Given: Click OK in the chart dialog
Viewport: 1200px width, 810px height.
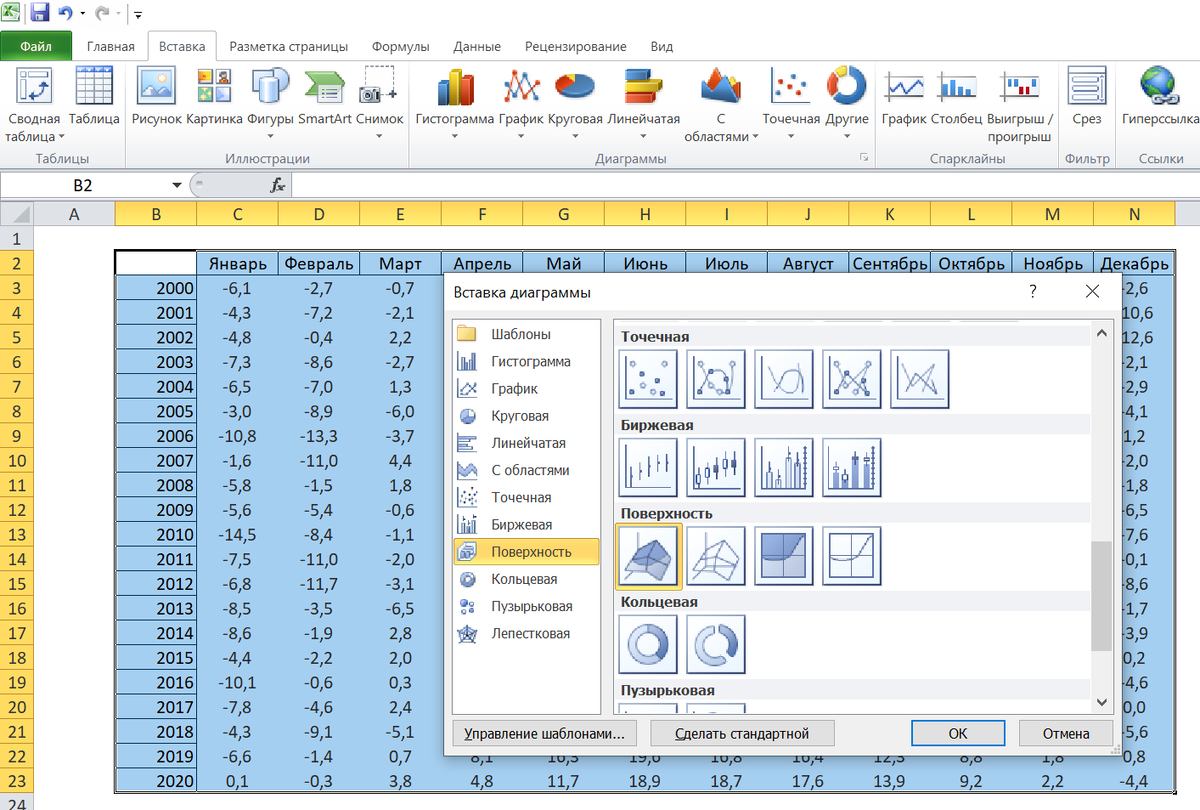Looking at the screenshot, I should [958, 733].
